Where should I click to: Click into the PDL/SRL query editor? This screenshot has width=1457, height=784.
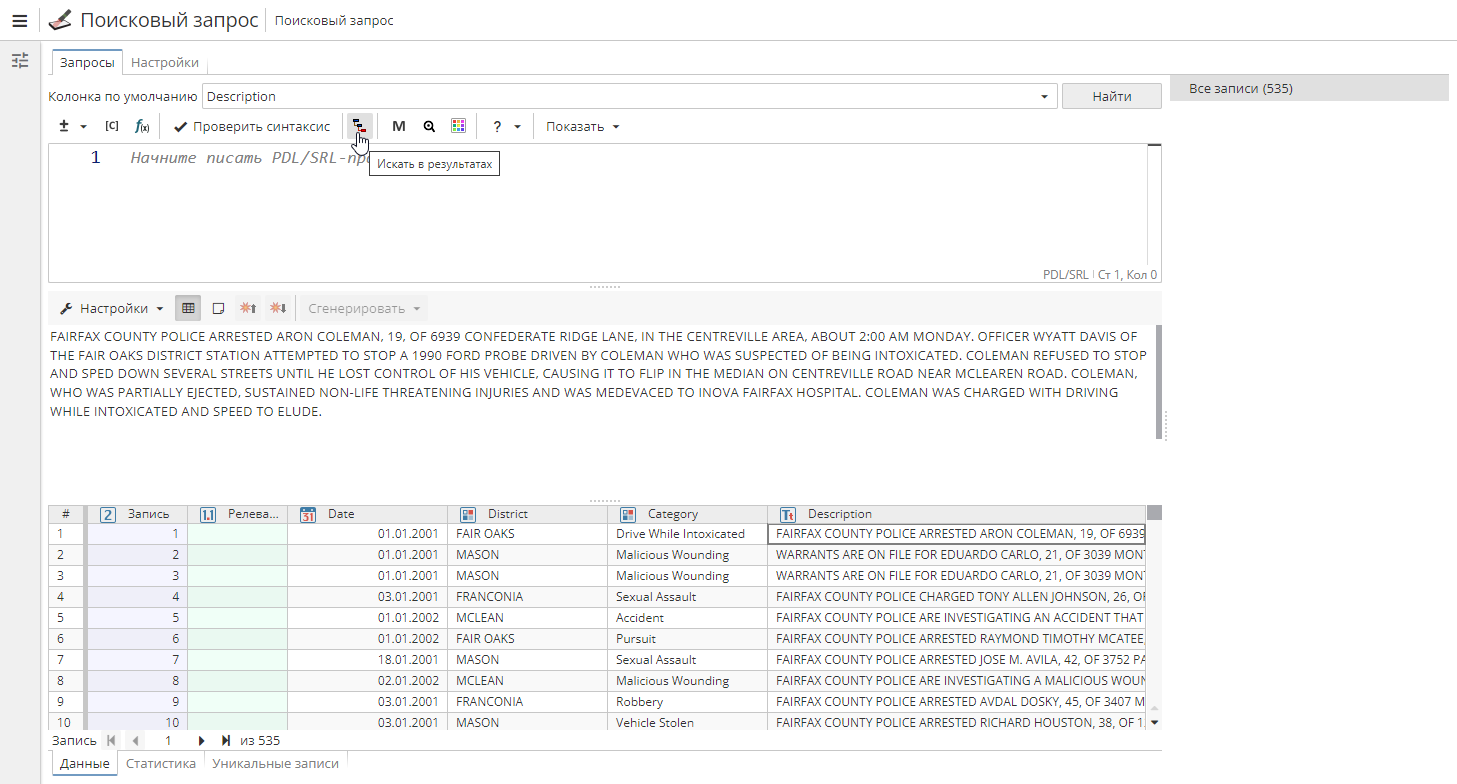[x=605, y=212]
